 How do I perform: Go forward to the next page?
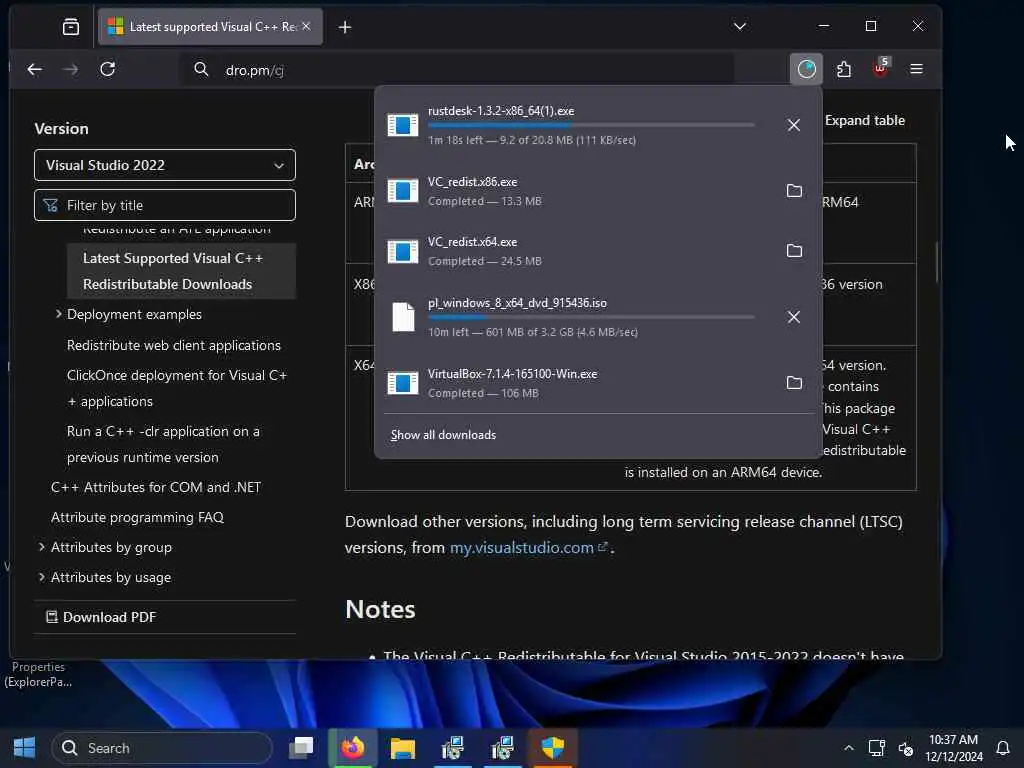tap(71, 69)
